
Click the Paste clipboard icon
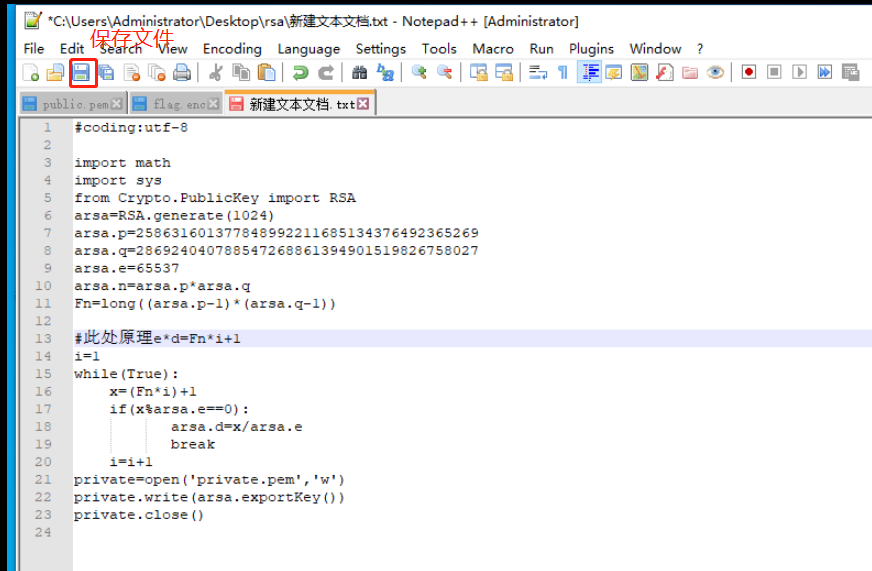[x=266, y=72]
